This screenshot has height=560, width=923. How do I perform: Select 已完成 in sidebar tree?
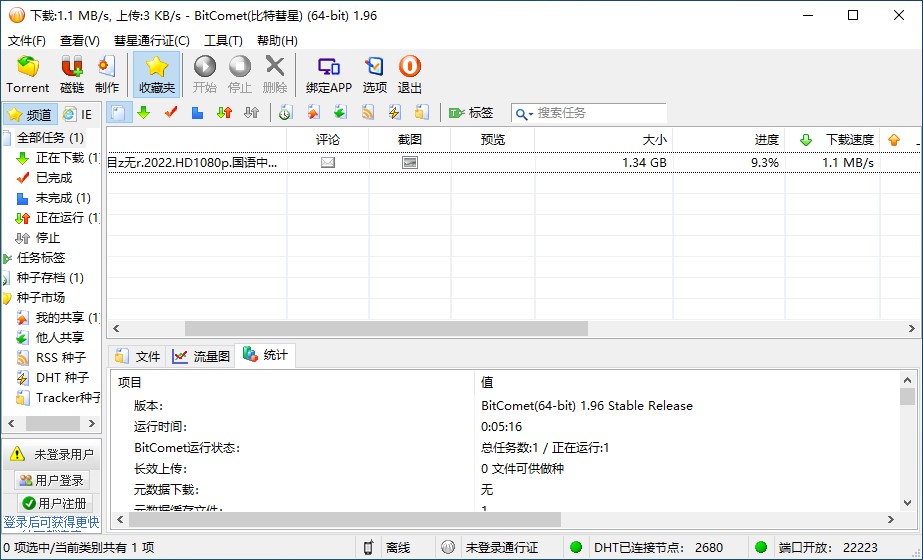pyautogui.click(x=54, y=178)
